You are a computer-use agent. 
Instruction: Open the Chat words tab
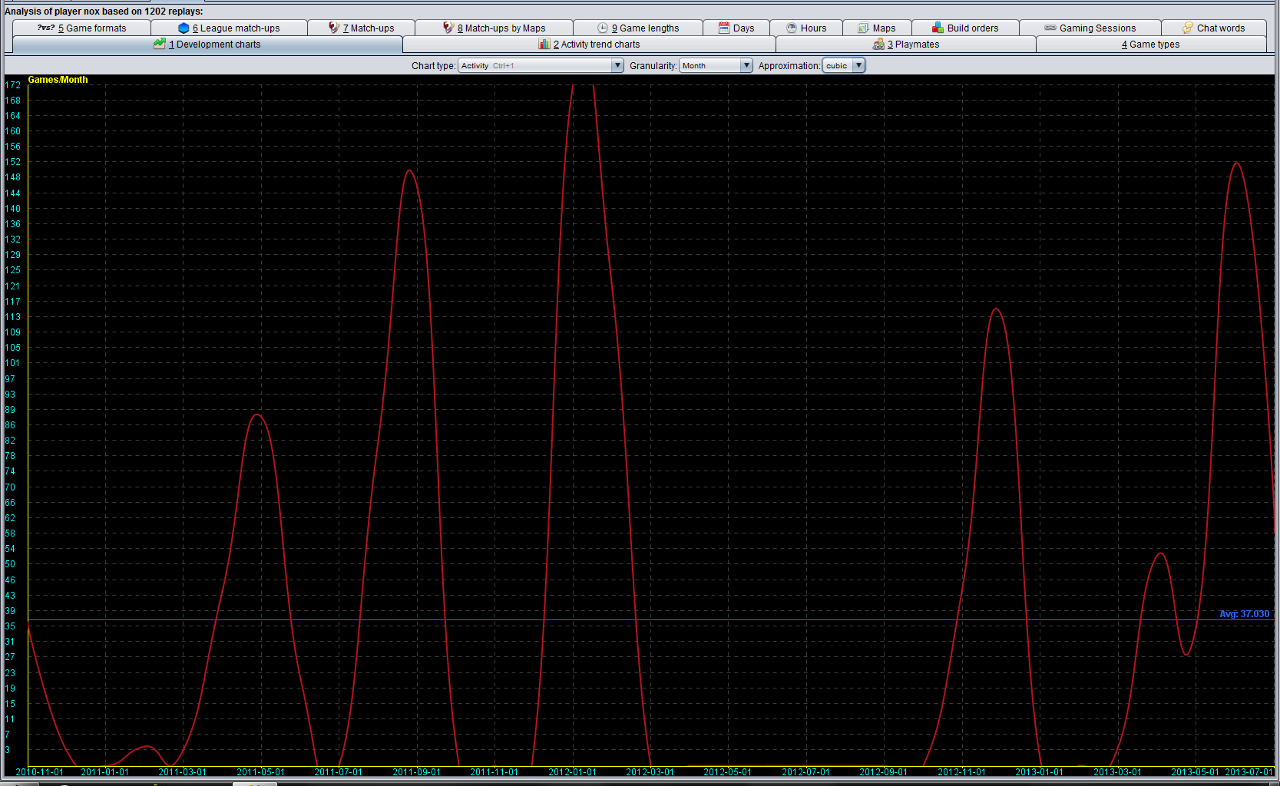1213,28
